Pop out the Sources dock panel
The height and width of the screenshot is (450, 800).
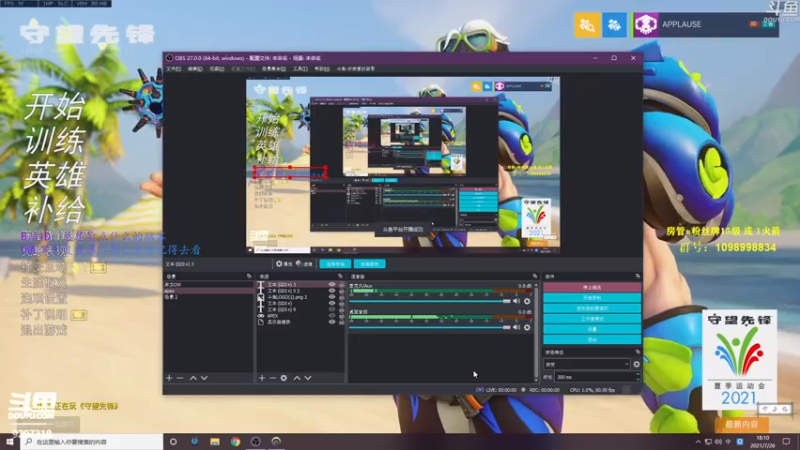coord(340,276)
